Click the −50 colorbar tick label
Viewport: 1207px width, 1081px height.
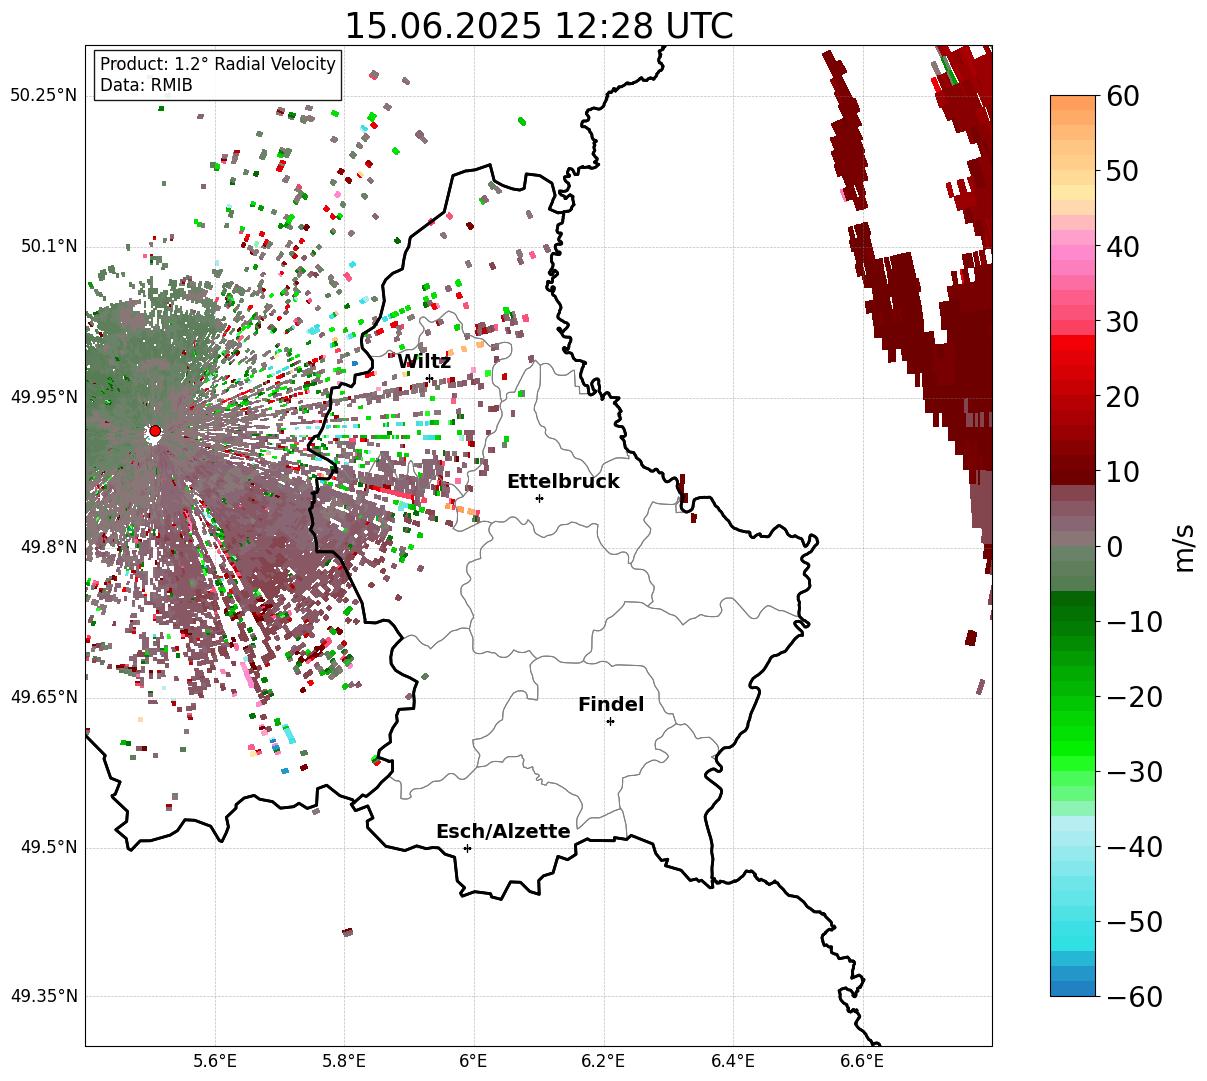(x=1135, y=922)
